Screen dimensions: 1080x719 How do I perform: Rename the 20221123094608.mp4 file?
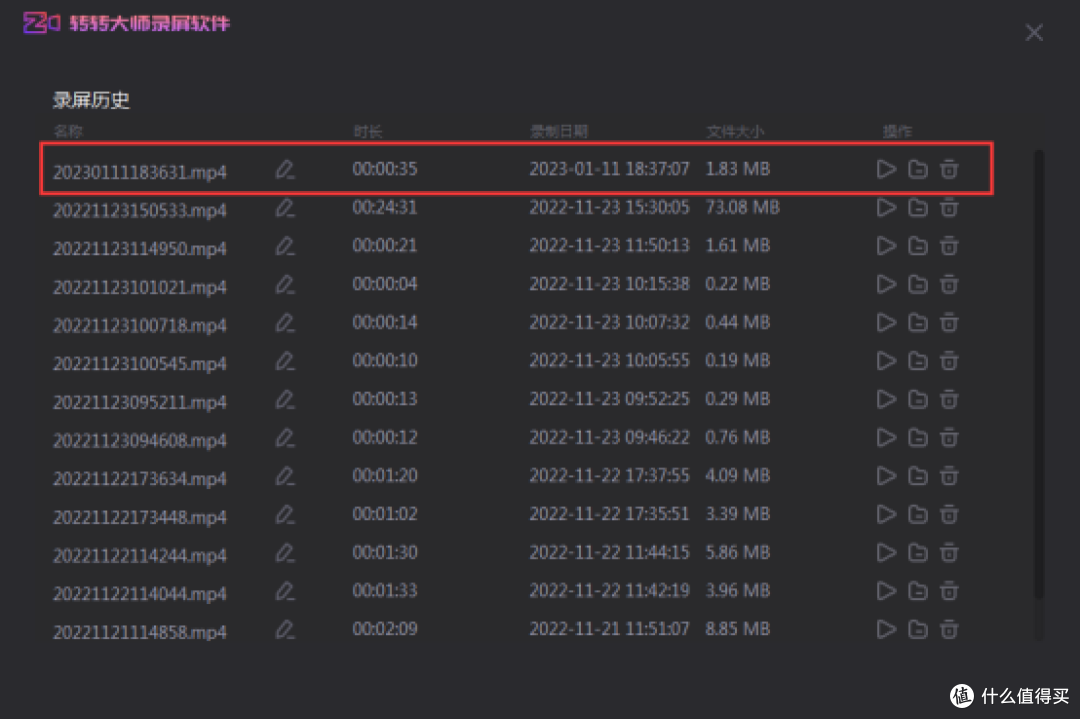285,438
